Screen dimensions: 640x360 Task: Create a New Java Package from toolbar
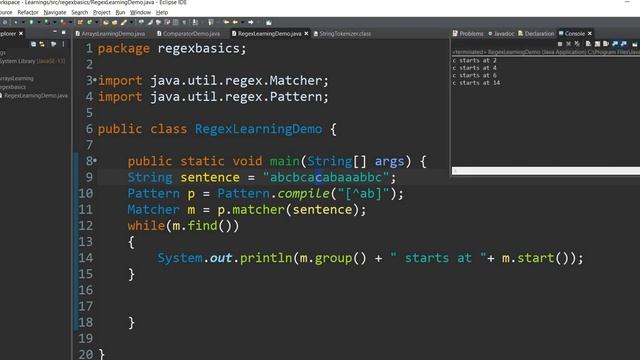tap(80, 22)
